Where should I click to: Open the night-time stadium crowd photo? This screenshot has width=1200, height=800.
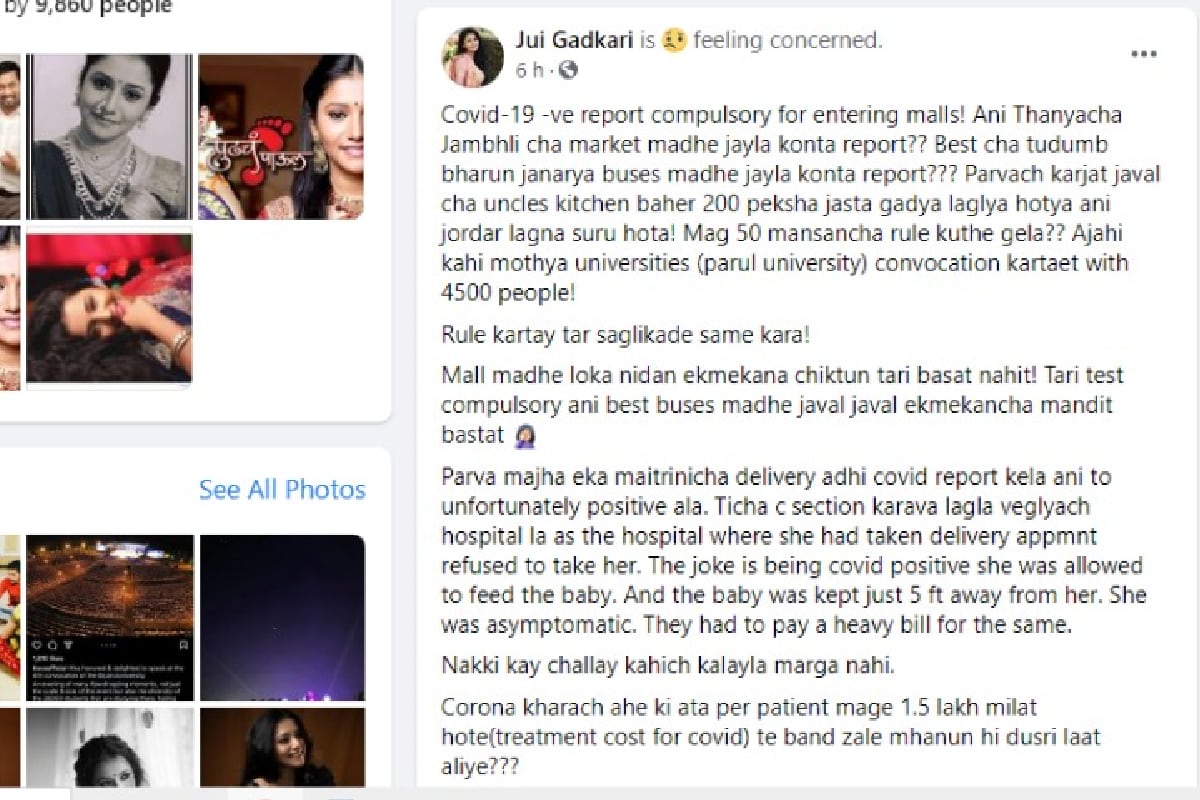point(110,618)
